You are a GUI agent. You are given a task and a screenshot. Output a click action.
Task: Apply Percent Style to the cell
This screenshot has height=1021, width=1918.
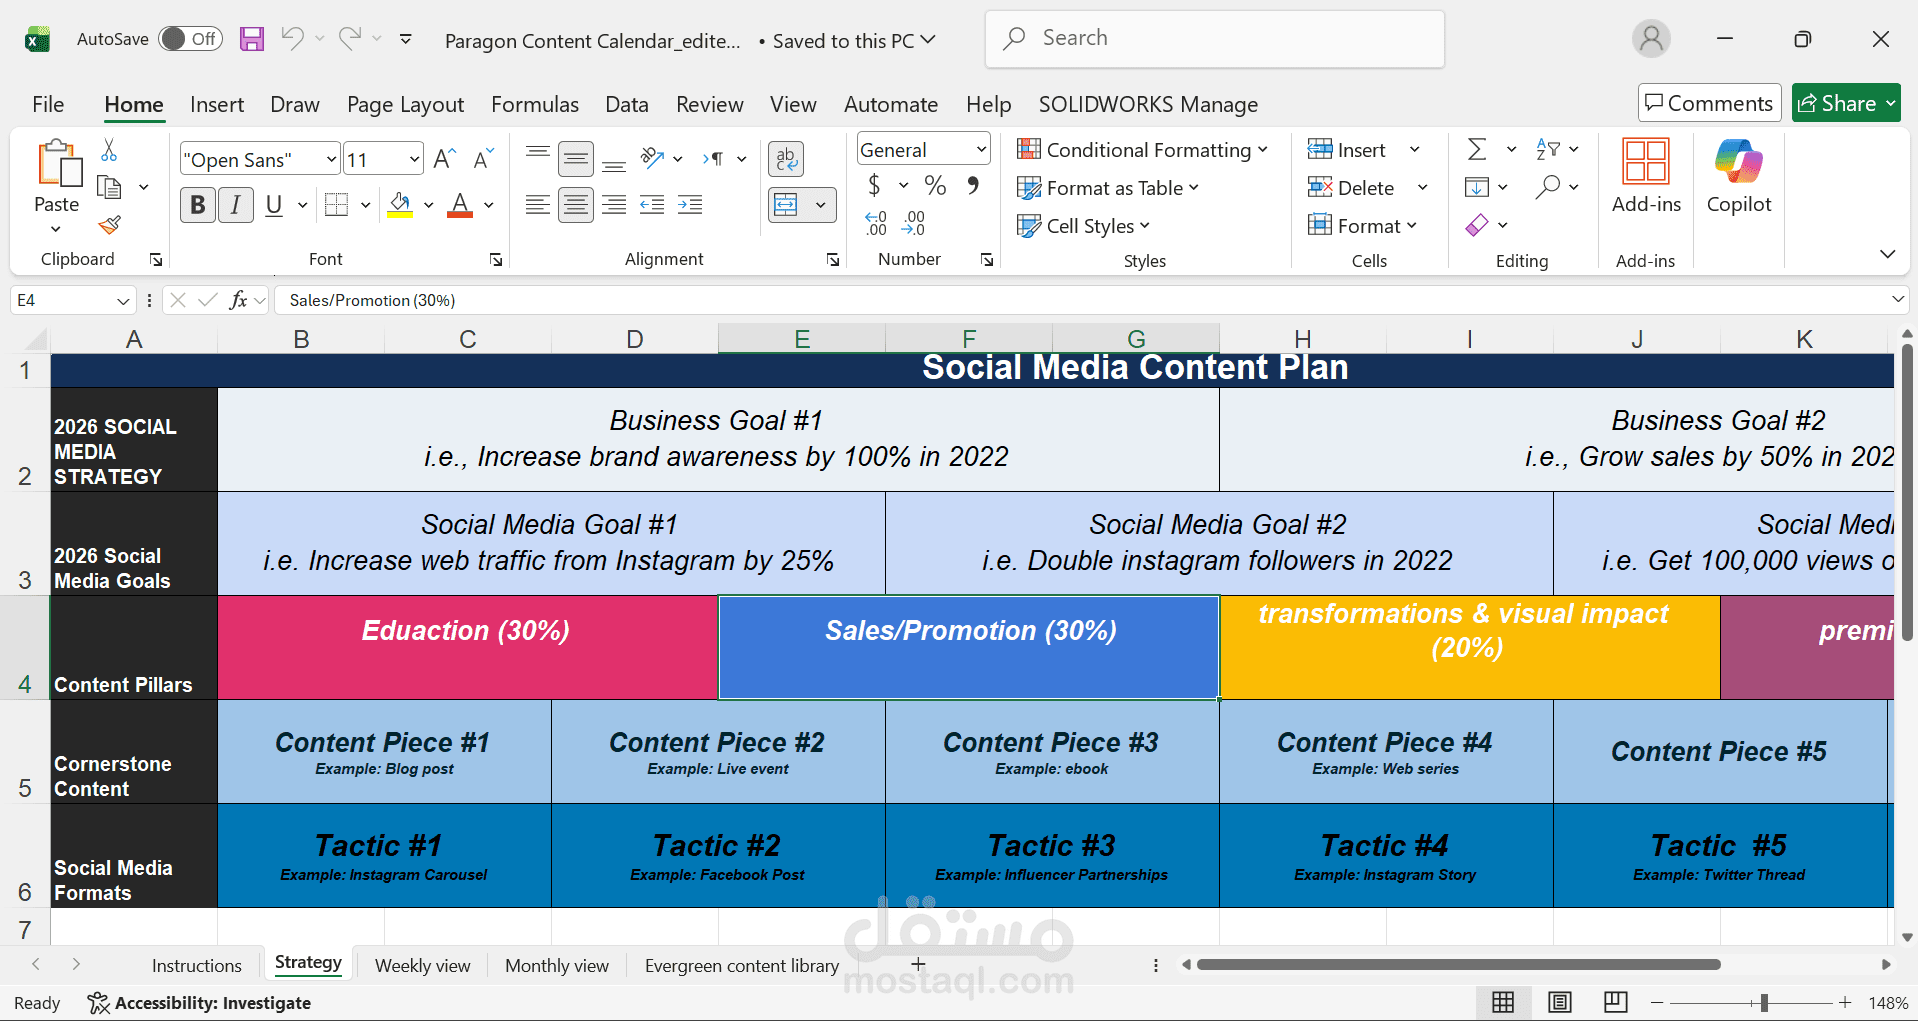[935, 185]
